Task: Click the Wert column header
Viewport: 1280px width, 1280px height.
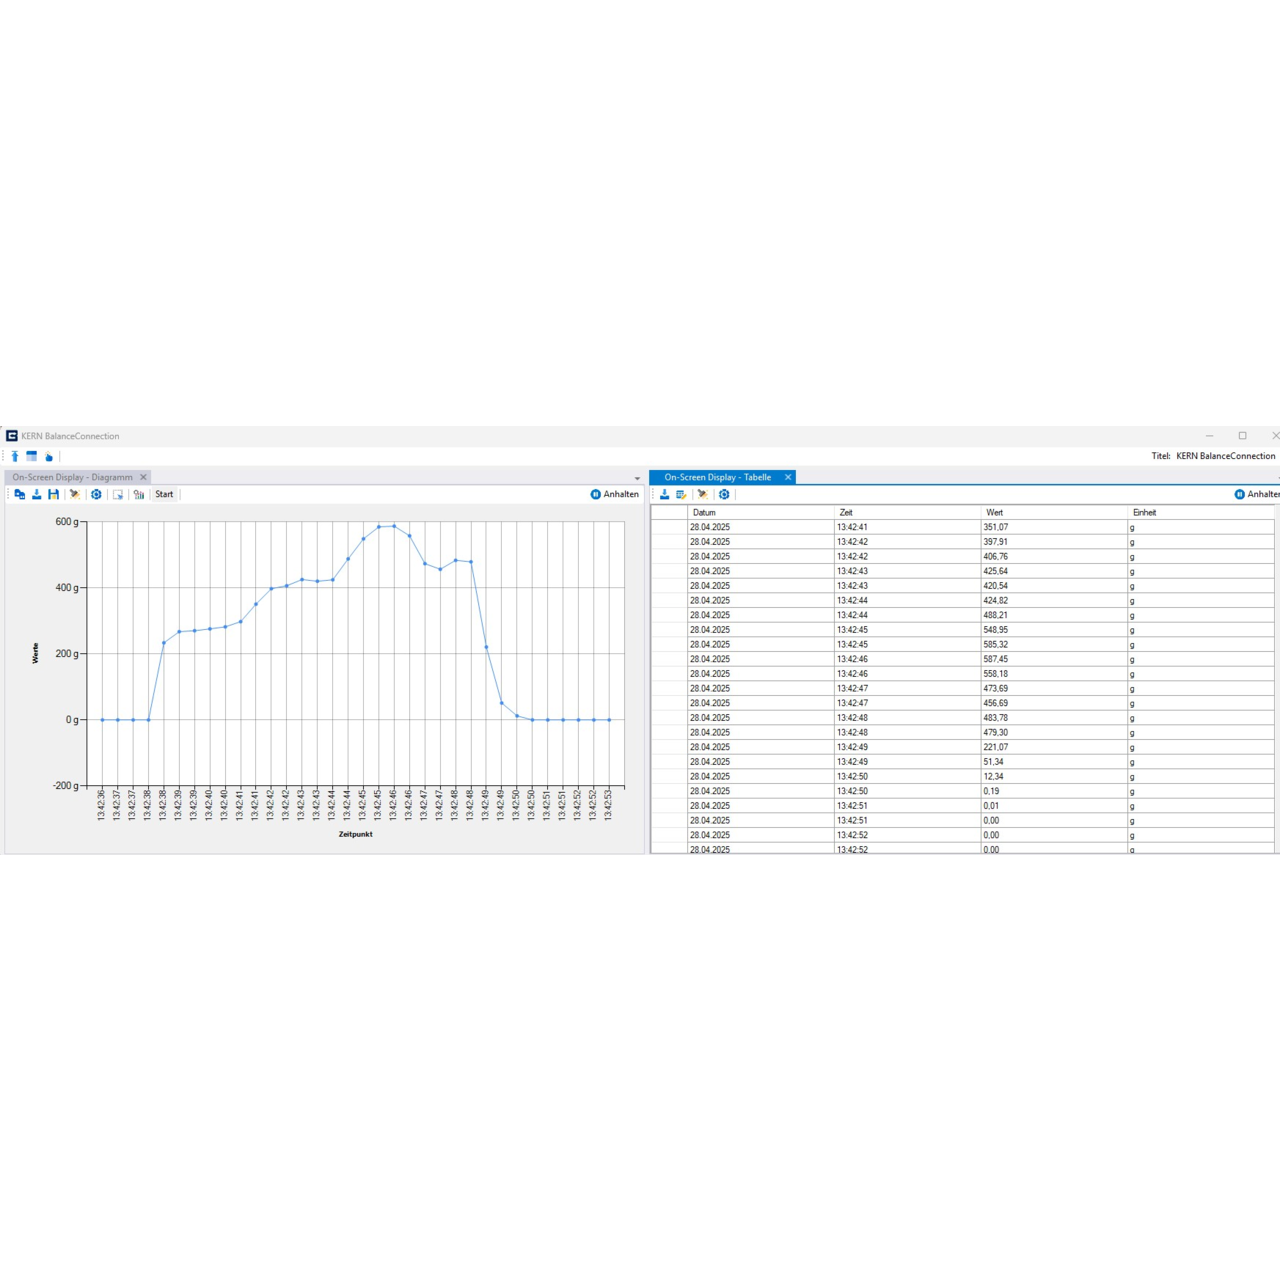Action: coord(995,512)
